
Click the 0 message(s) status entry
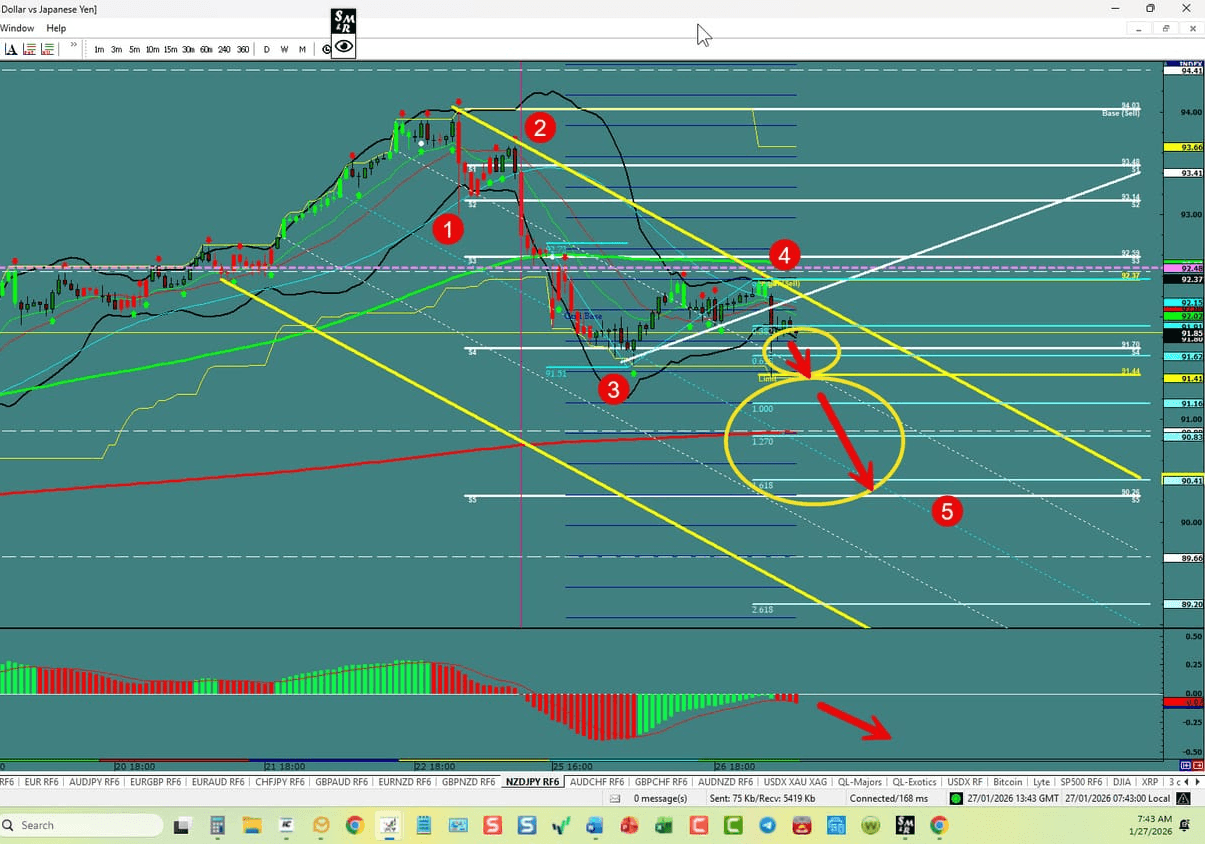pyautogui.click(x=660, y=798)
